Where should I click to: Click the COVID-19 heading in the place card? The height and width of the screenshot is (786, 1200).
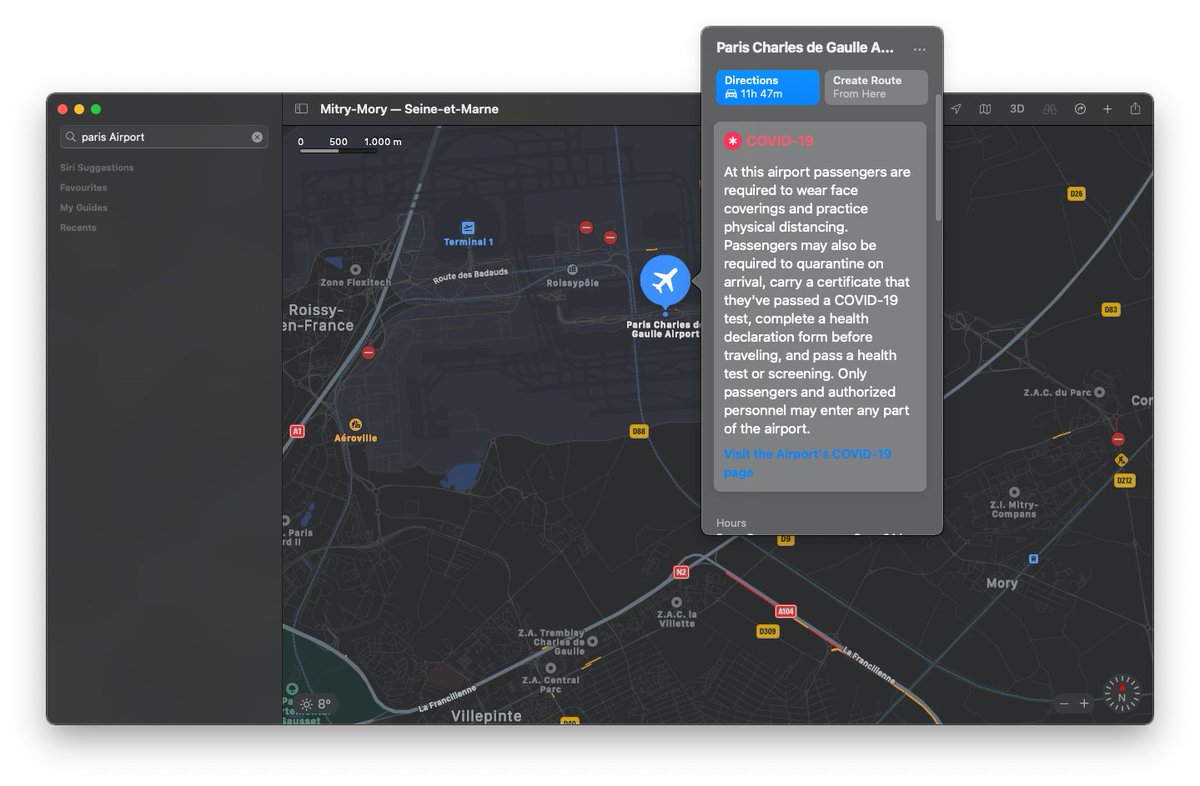780,141
